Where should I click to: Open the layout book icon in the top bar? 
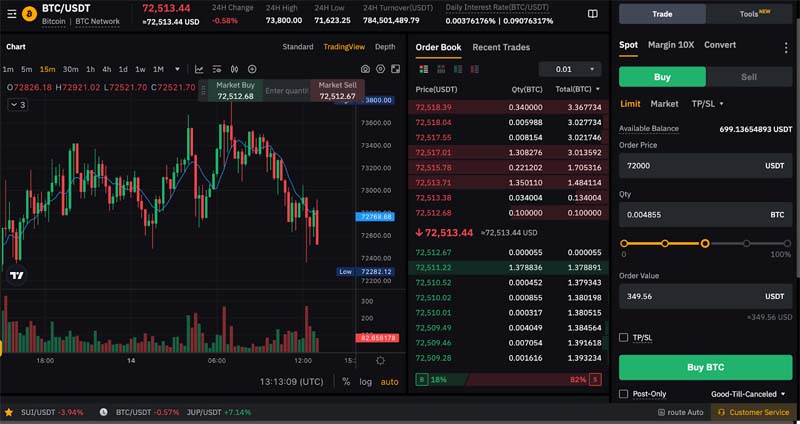tap(592, 14)
